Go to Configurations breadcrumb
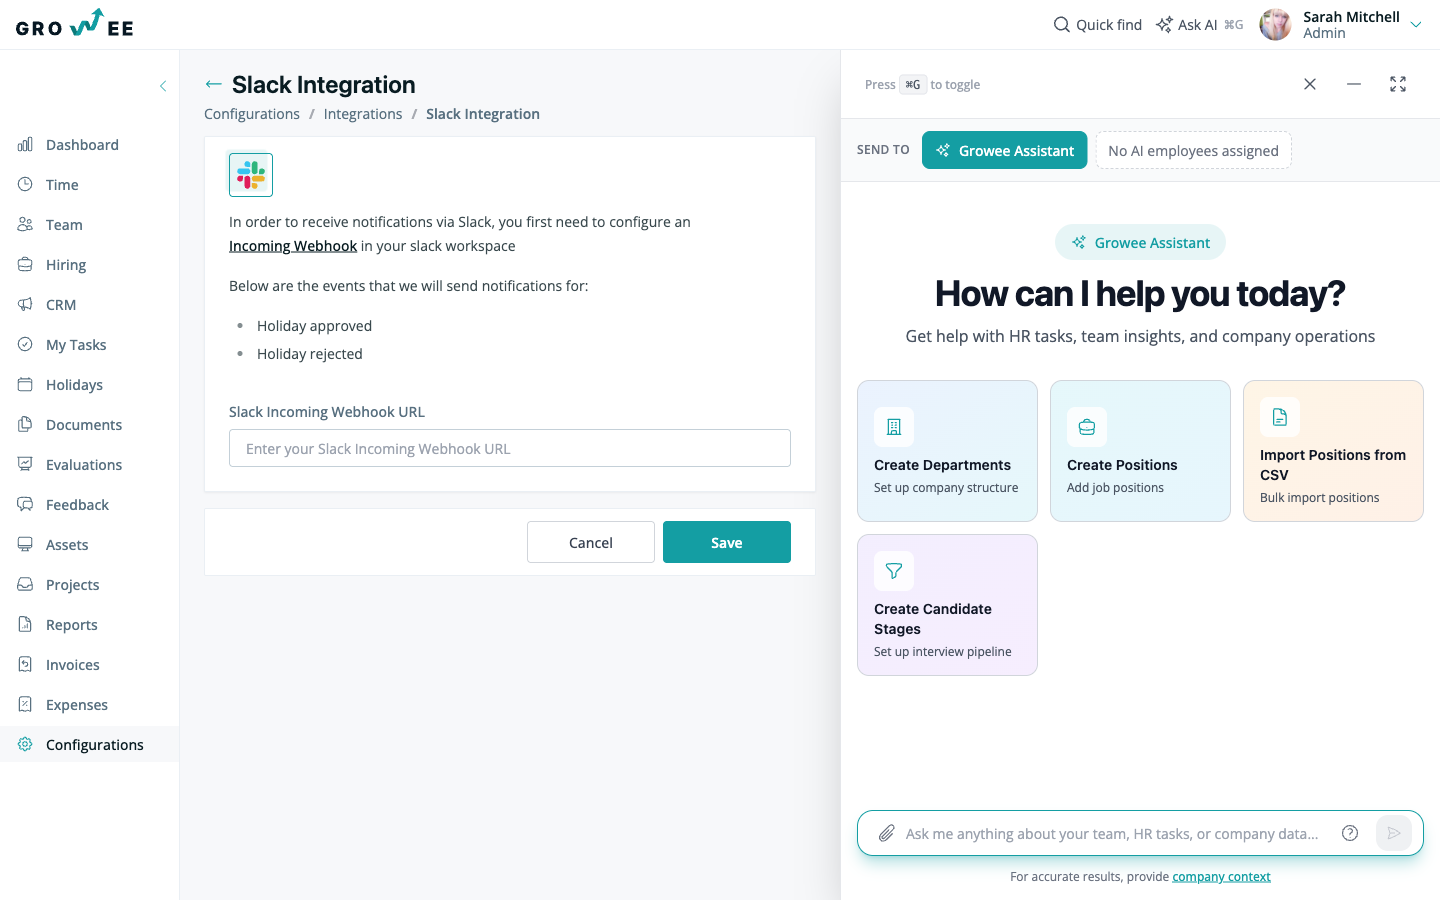The height and width of the screenshot is (900, 1440). pyautogui.click(x=252, y=114)
